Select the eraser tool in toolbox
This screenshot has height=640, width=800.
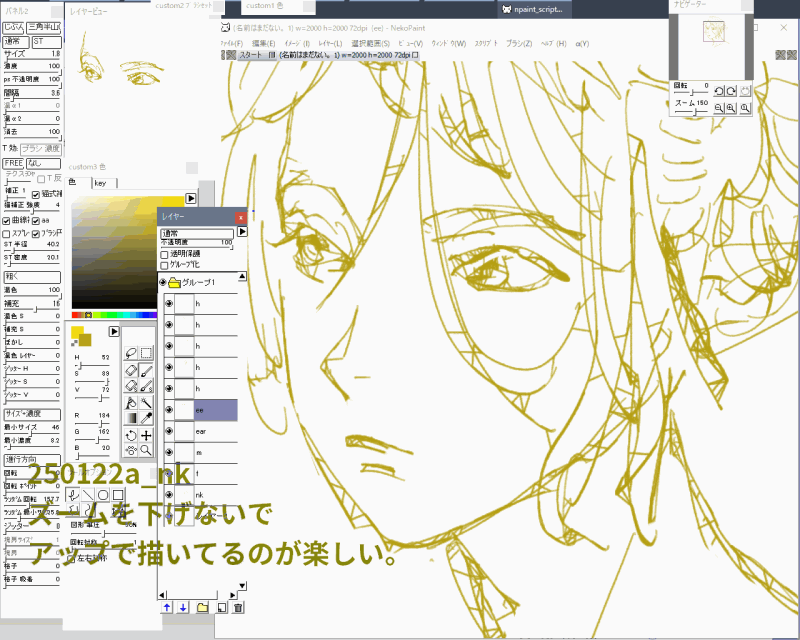click(x=131, y=370)
